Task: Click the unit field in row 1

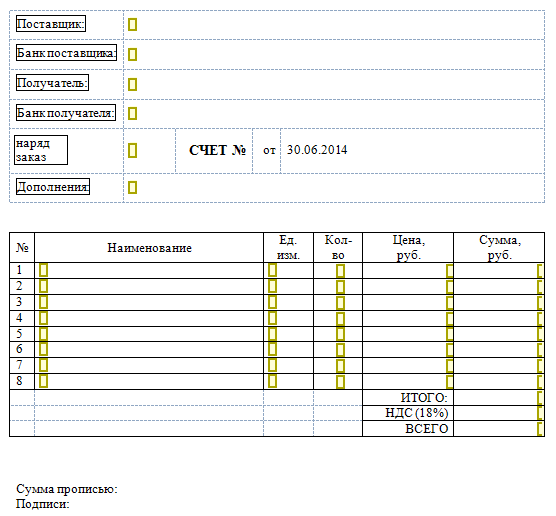Action: 272,270
